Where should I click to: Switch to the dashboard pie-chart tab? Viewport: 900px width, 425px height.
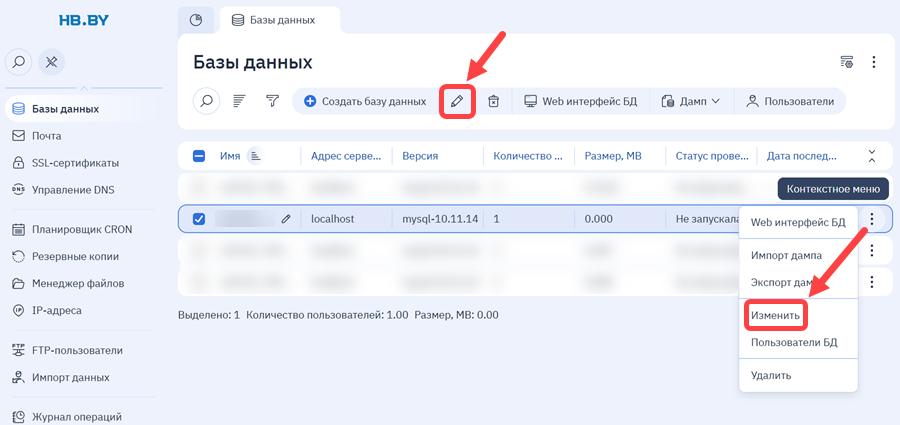point(196,20)
